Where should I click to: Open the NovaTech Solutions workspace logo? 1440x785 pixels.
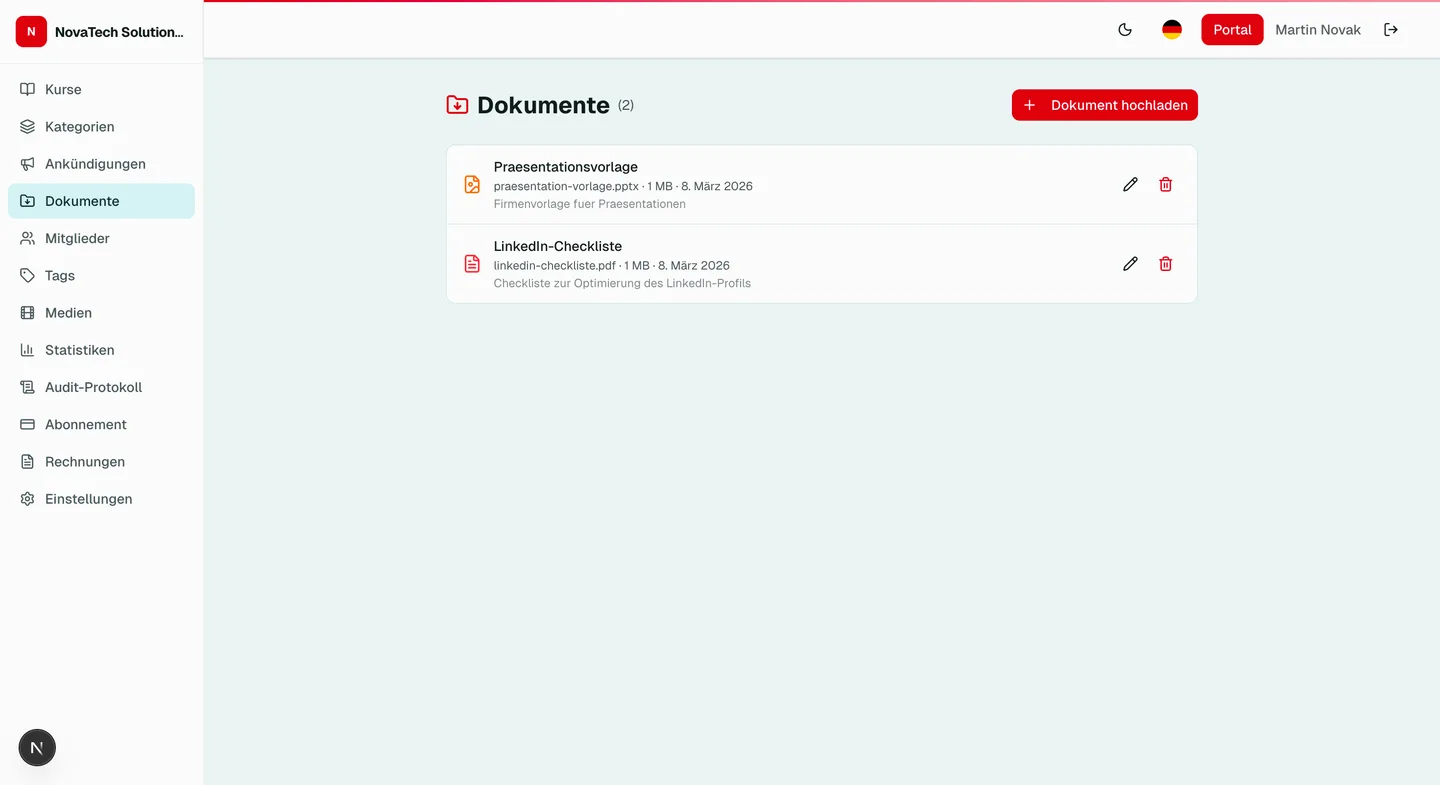tap(31, 31)
